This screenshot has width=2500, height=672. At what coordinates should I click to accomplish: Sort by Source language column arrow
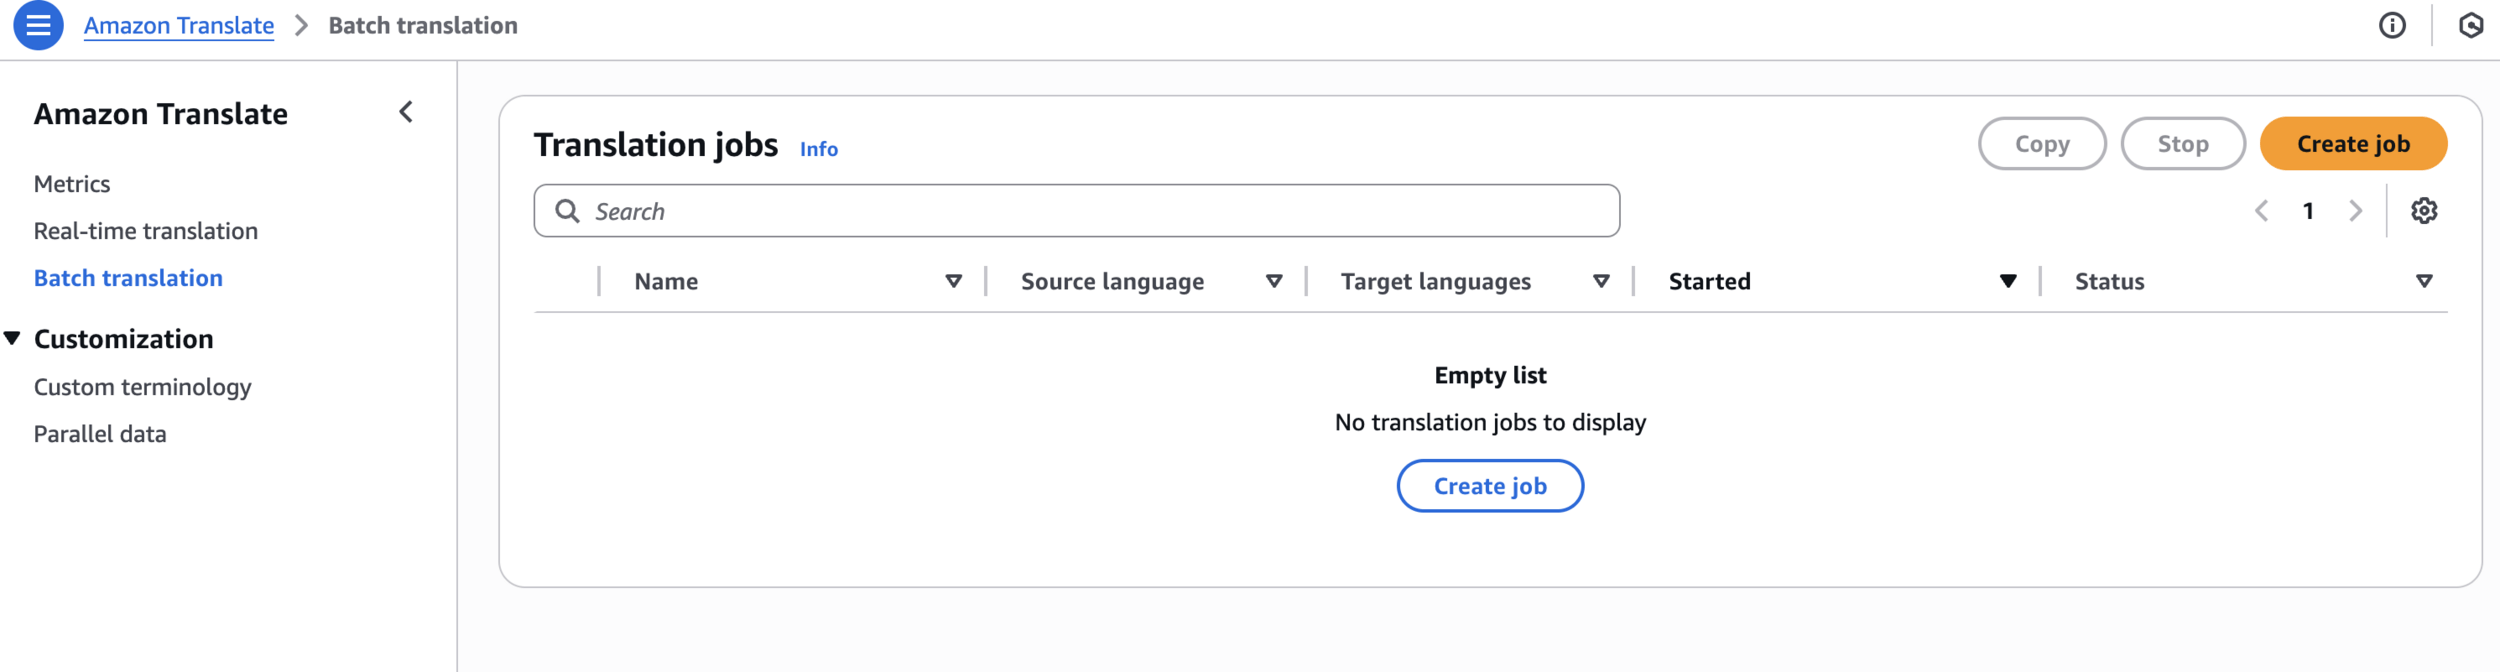[1274, 282]
